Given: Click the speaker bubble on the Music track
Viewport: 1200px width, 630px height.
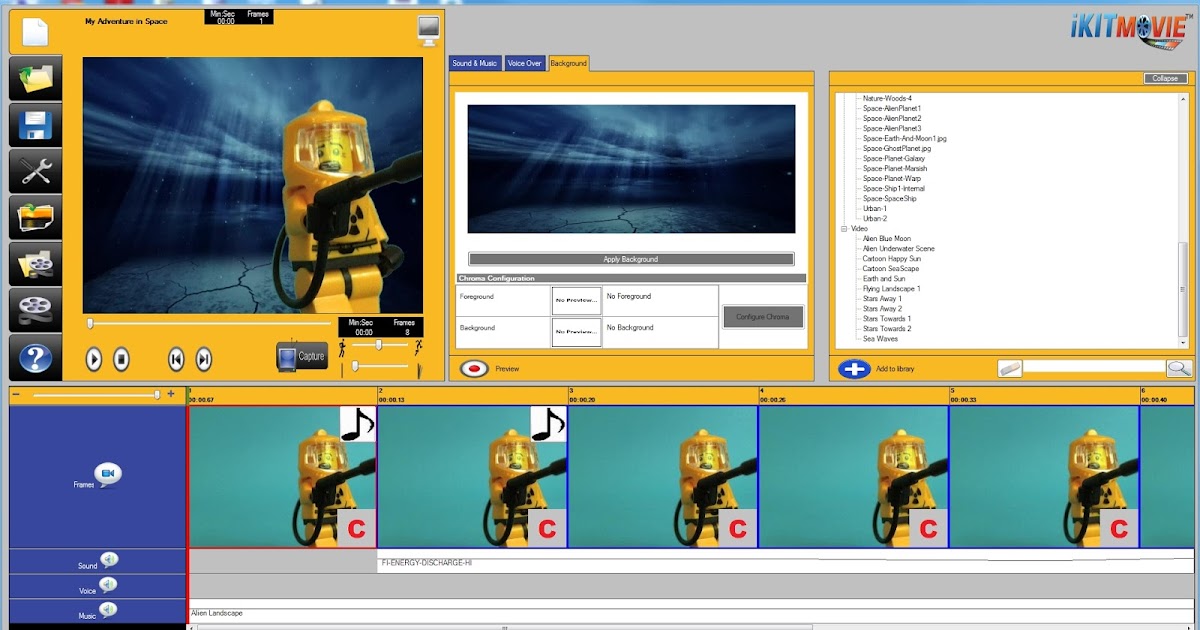Looking at the screenshot, I should pos(108,610).
